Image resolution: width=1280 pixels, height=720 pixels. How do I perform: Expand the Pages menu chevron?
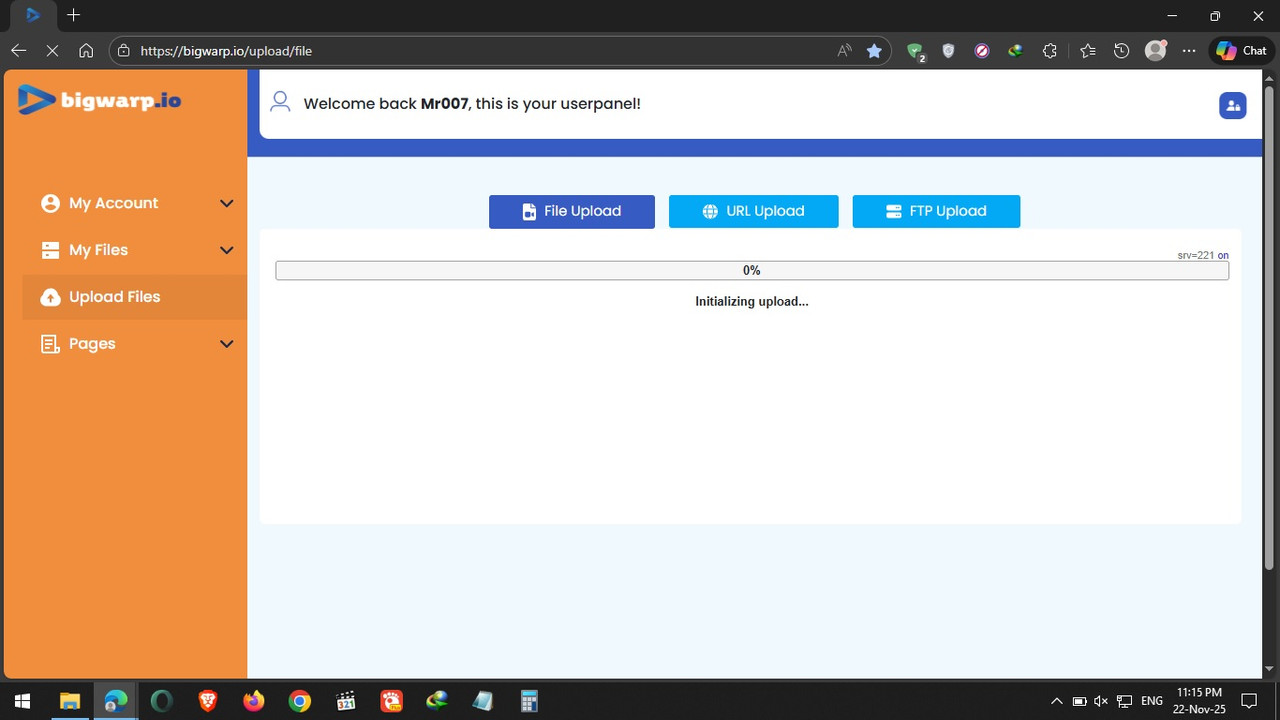tap(227, 344)
